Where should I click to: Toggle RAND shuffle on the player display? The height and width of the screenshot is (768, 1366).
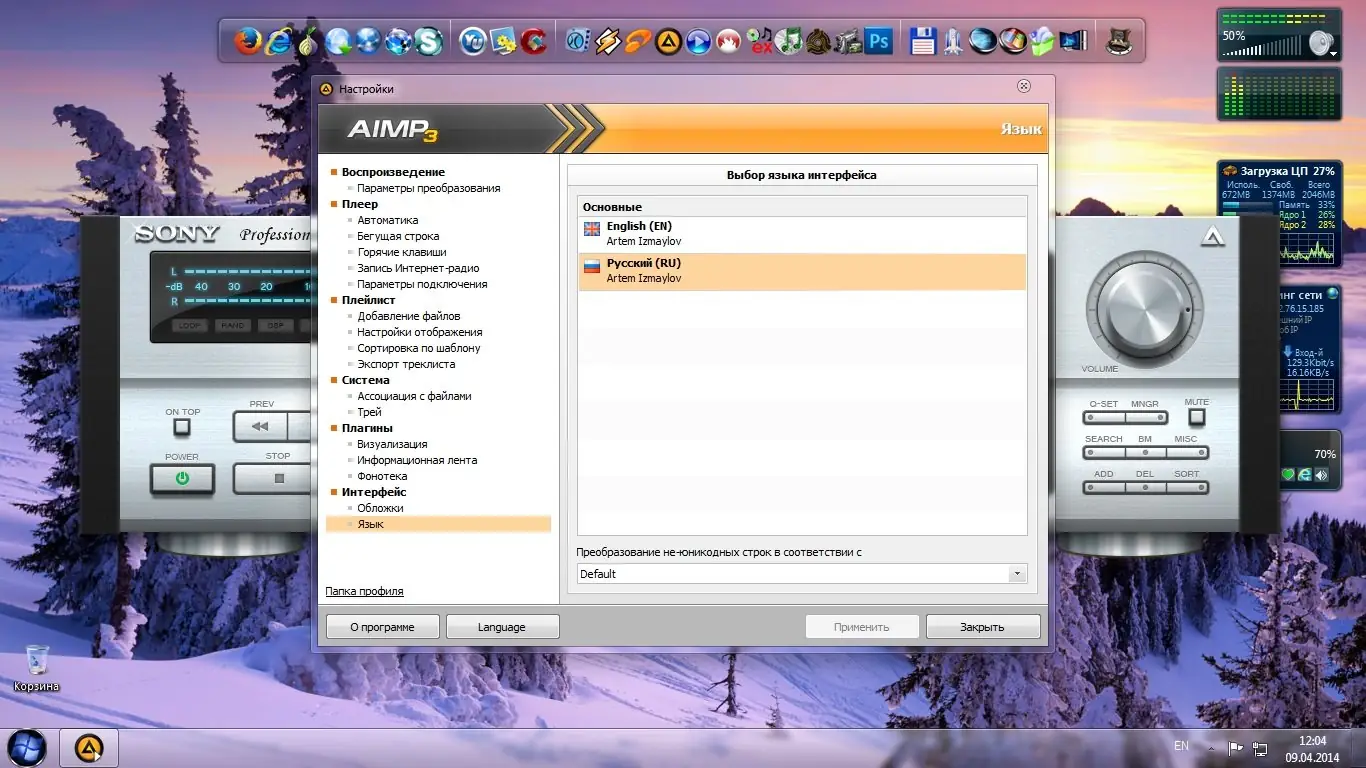[x=233, y=325]
